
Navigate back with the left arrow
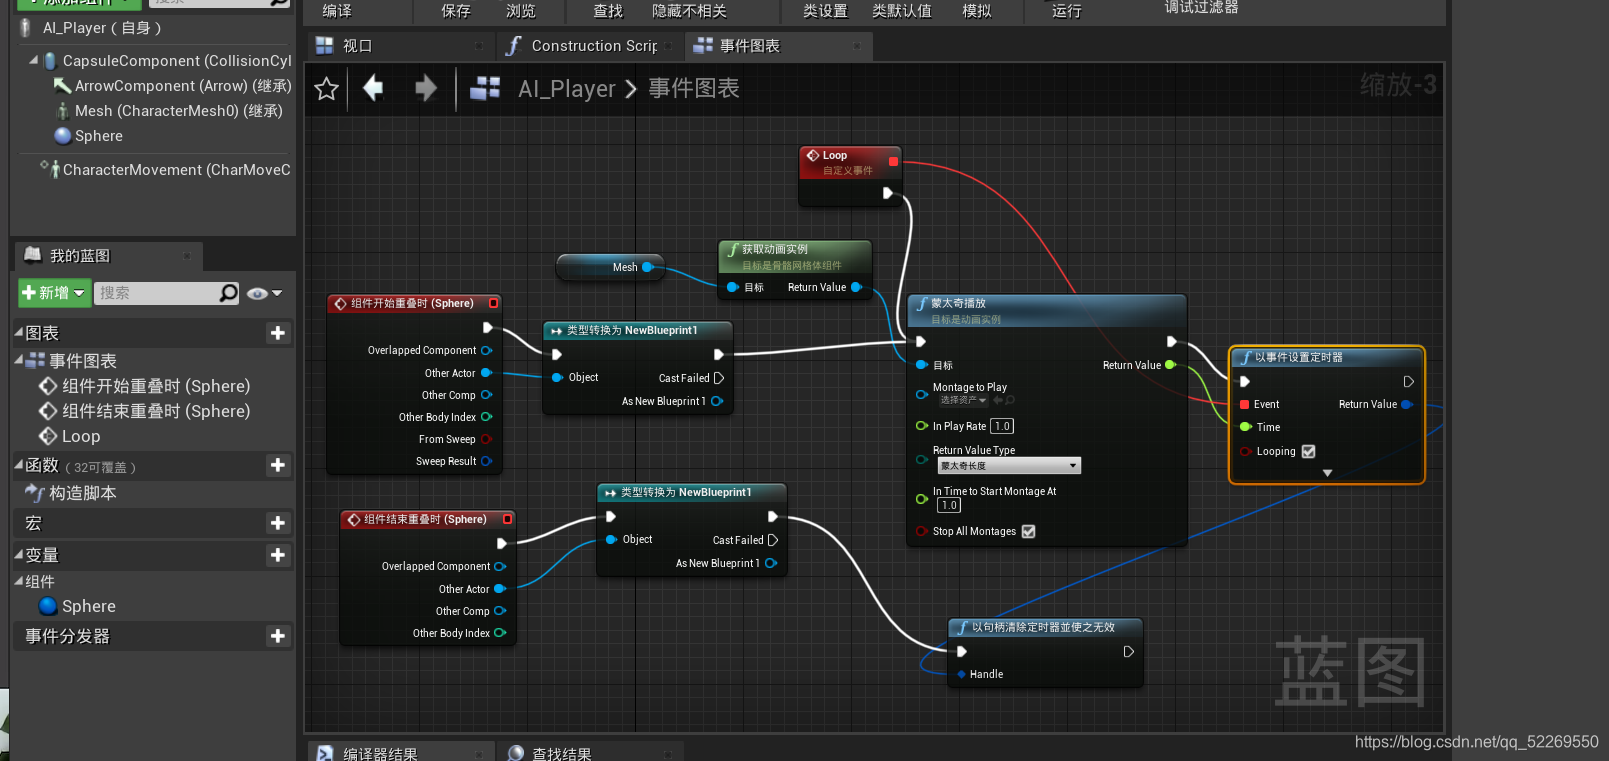[373, 88]
